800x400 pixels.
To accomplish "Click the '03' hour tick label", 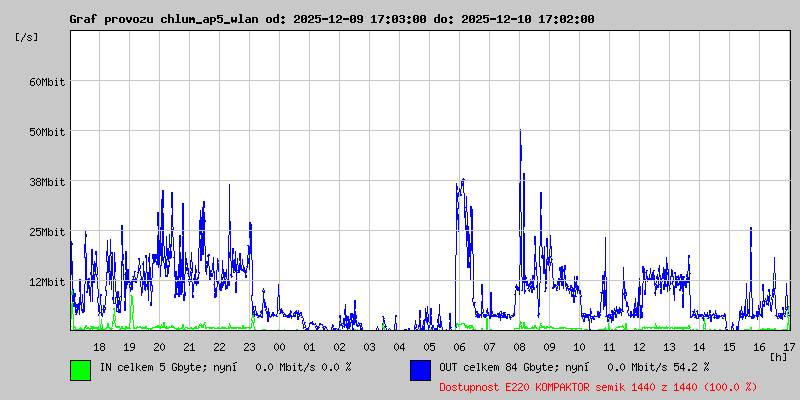I will (369, 347).
